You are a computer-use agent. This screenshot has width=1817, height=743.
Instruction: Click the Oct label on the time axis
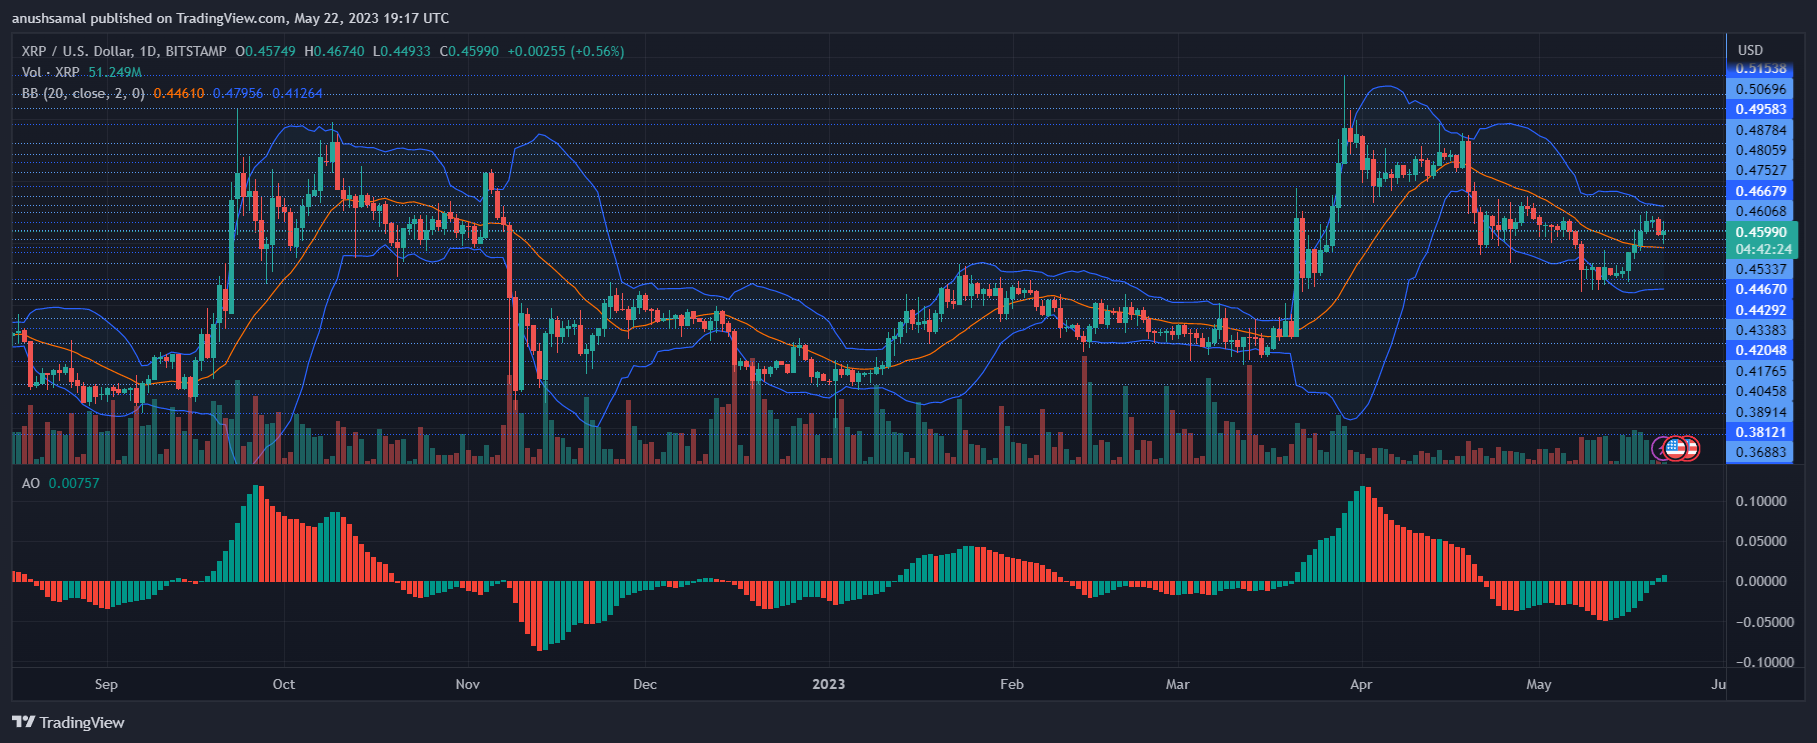pyautogui.click(x=284, y=684)
